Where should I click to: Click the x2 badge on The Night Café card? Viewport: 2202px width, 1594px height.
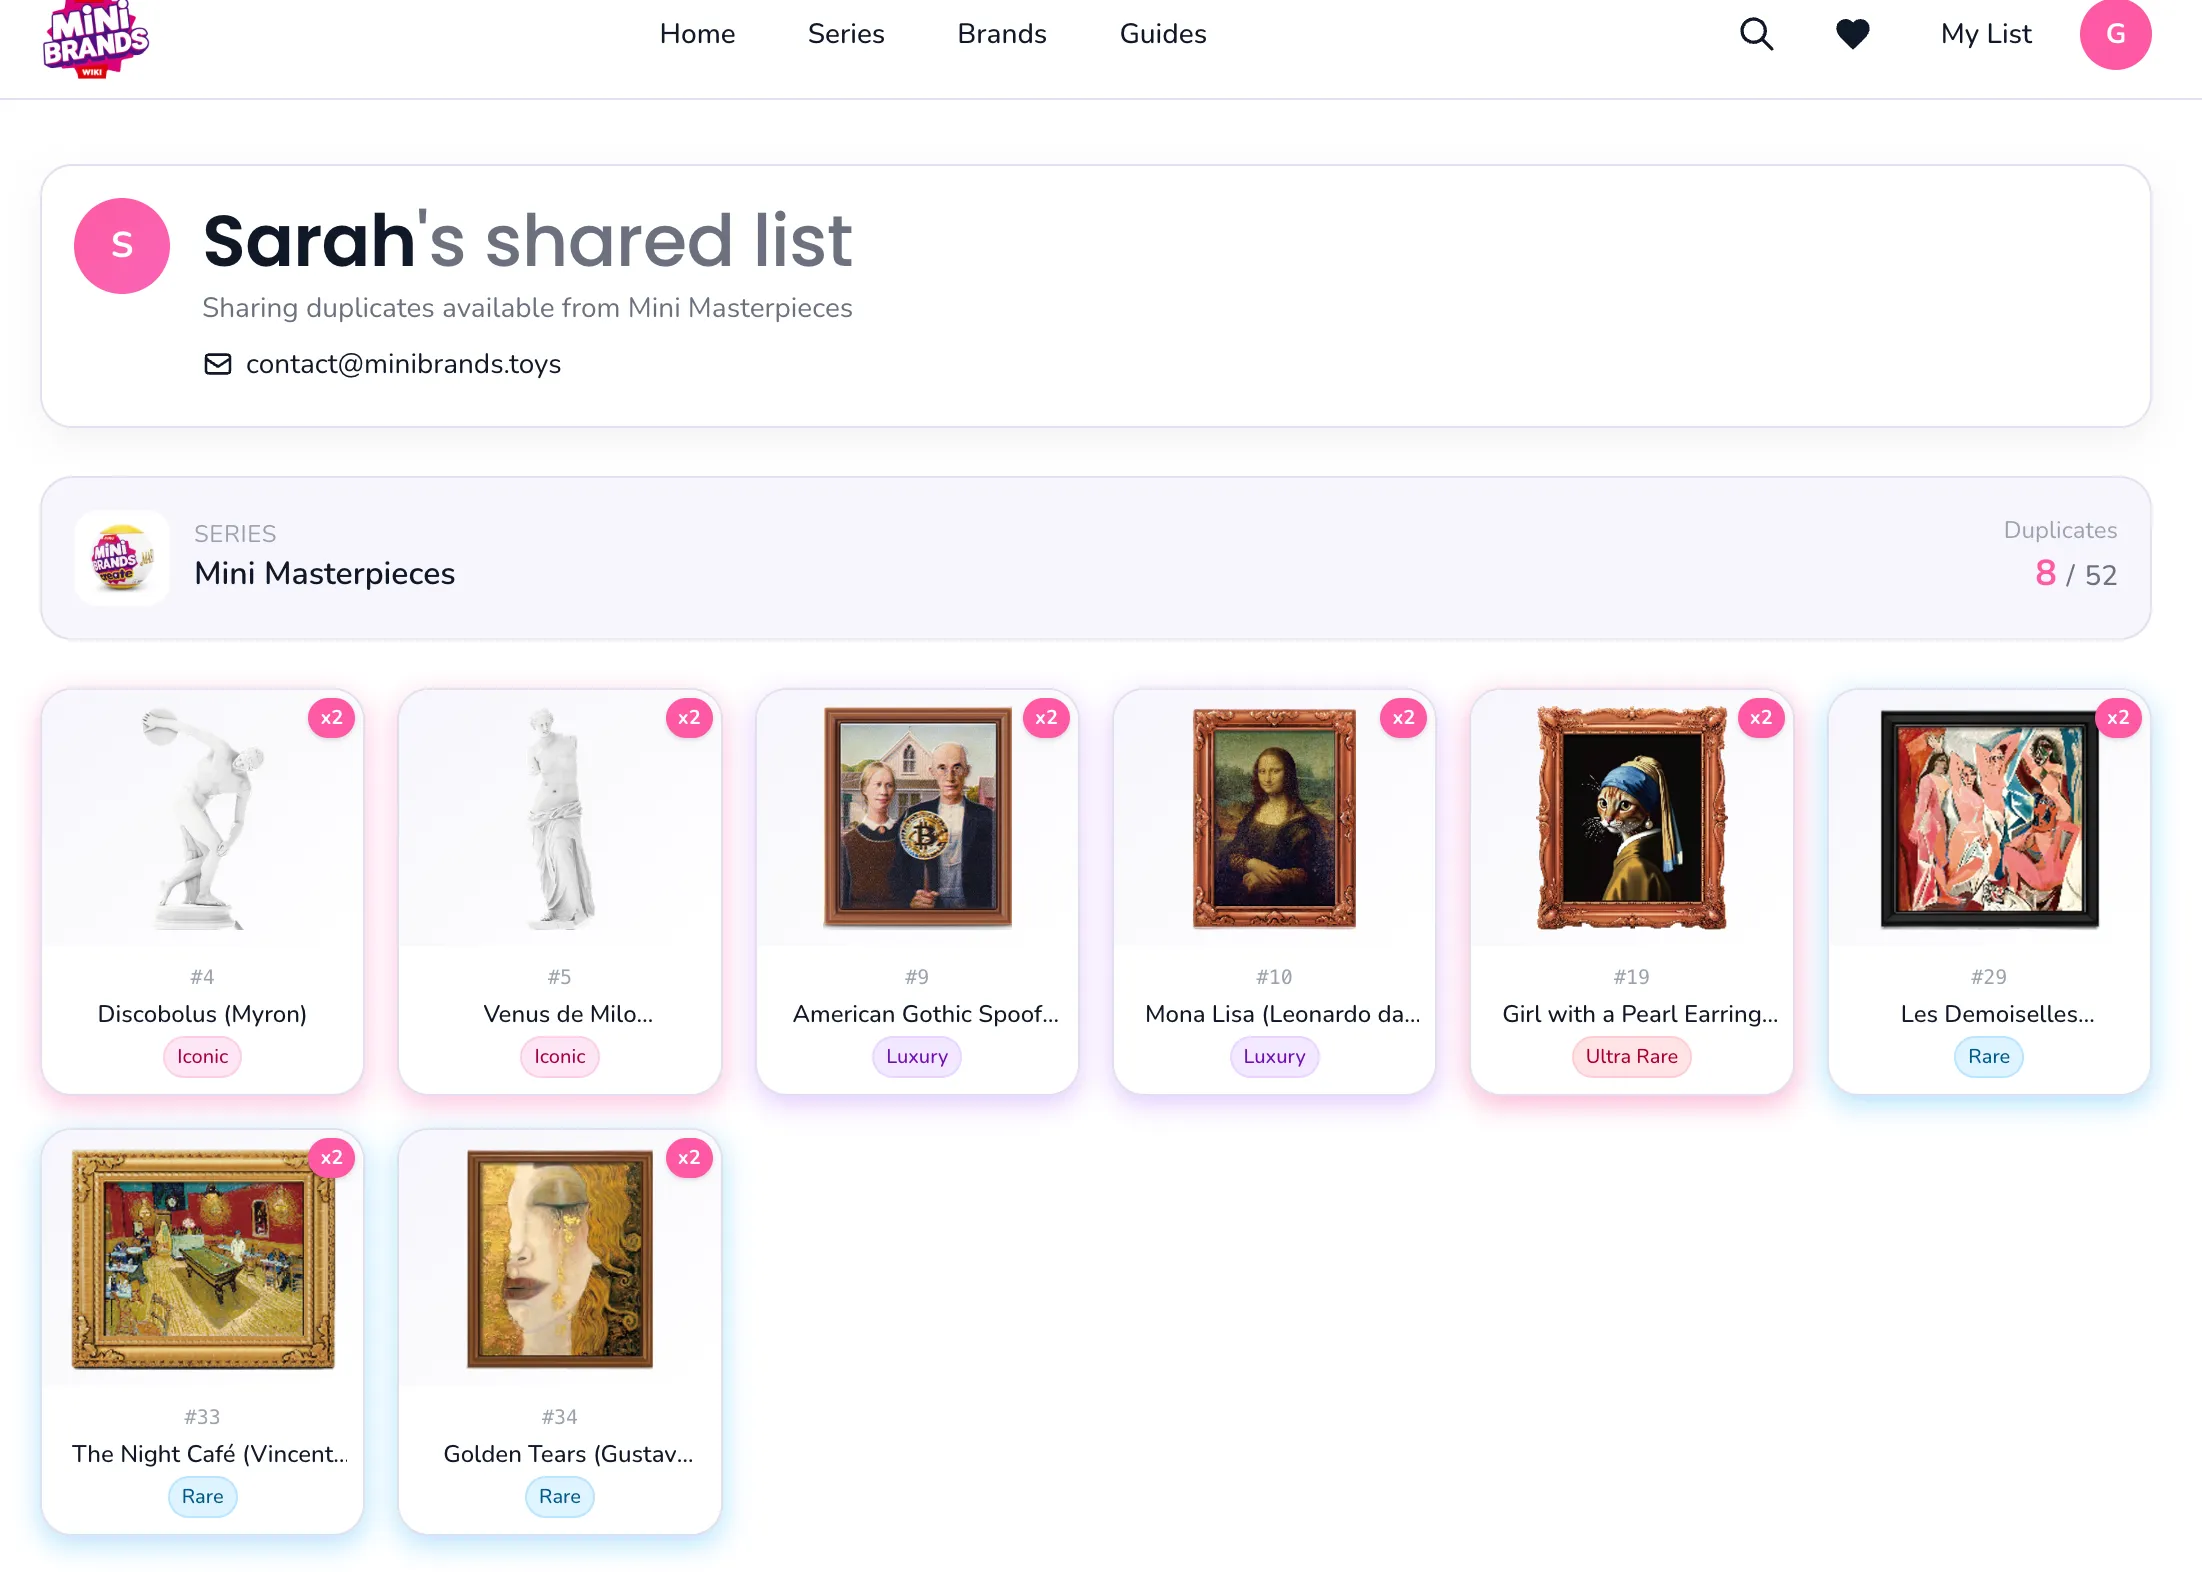point(331,1157)
